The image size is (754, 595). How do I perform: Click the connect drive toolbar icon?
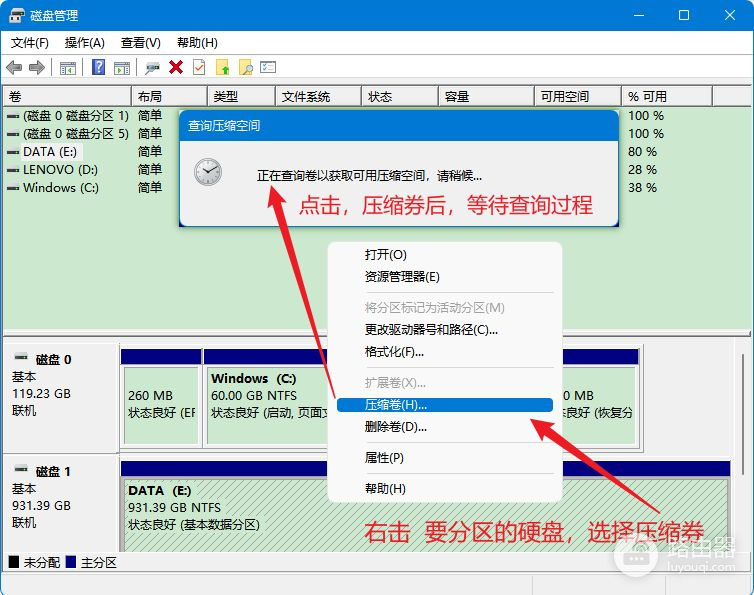pos(152,68)
